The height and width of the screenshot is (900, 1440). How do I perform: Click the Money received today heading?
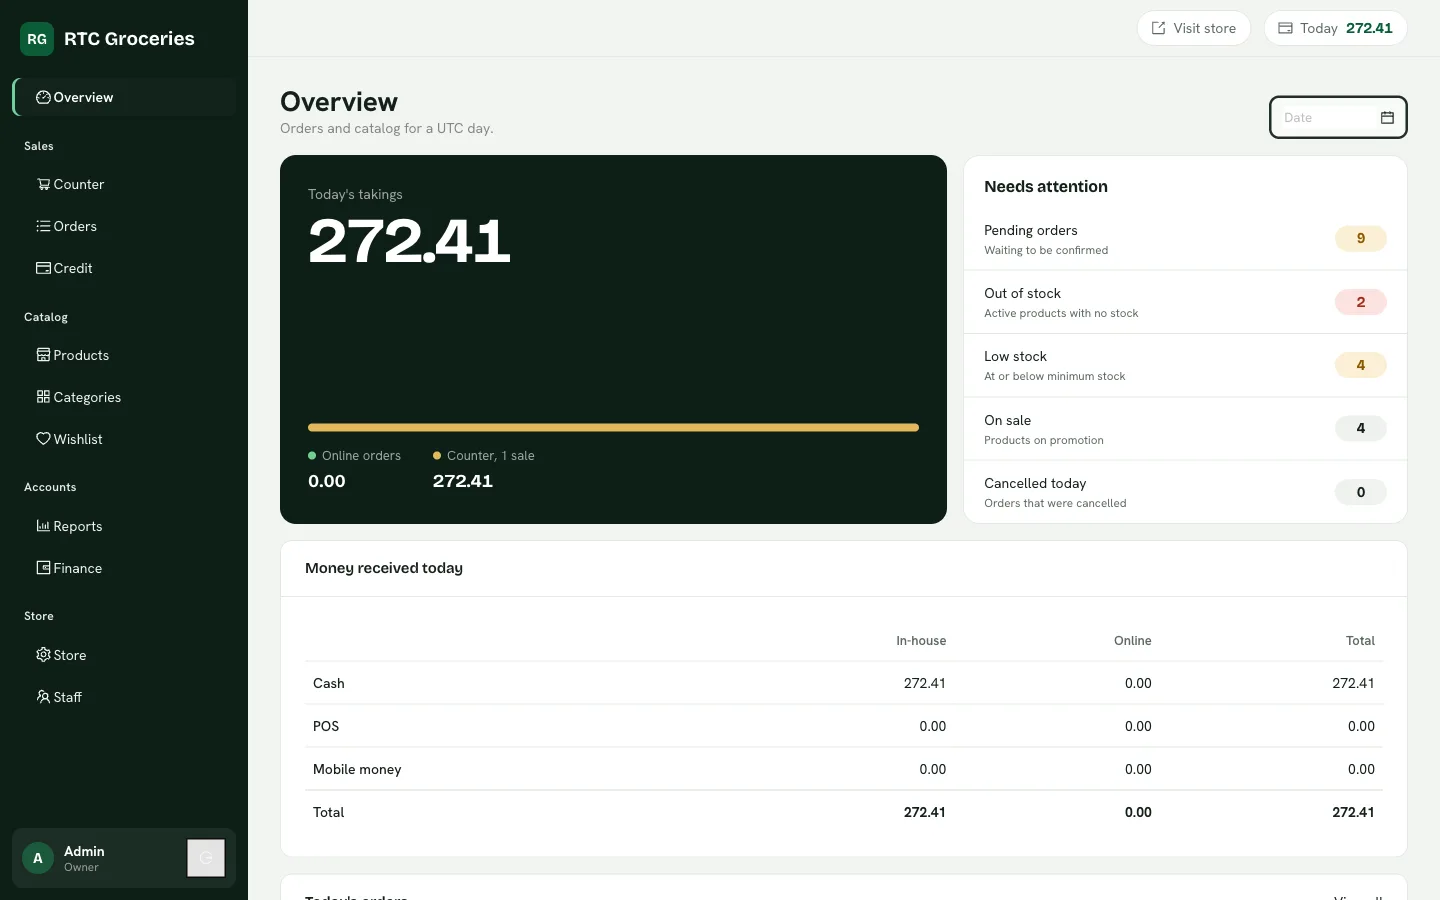[384, 568]
